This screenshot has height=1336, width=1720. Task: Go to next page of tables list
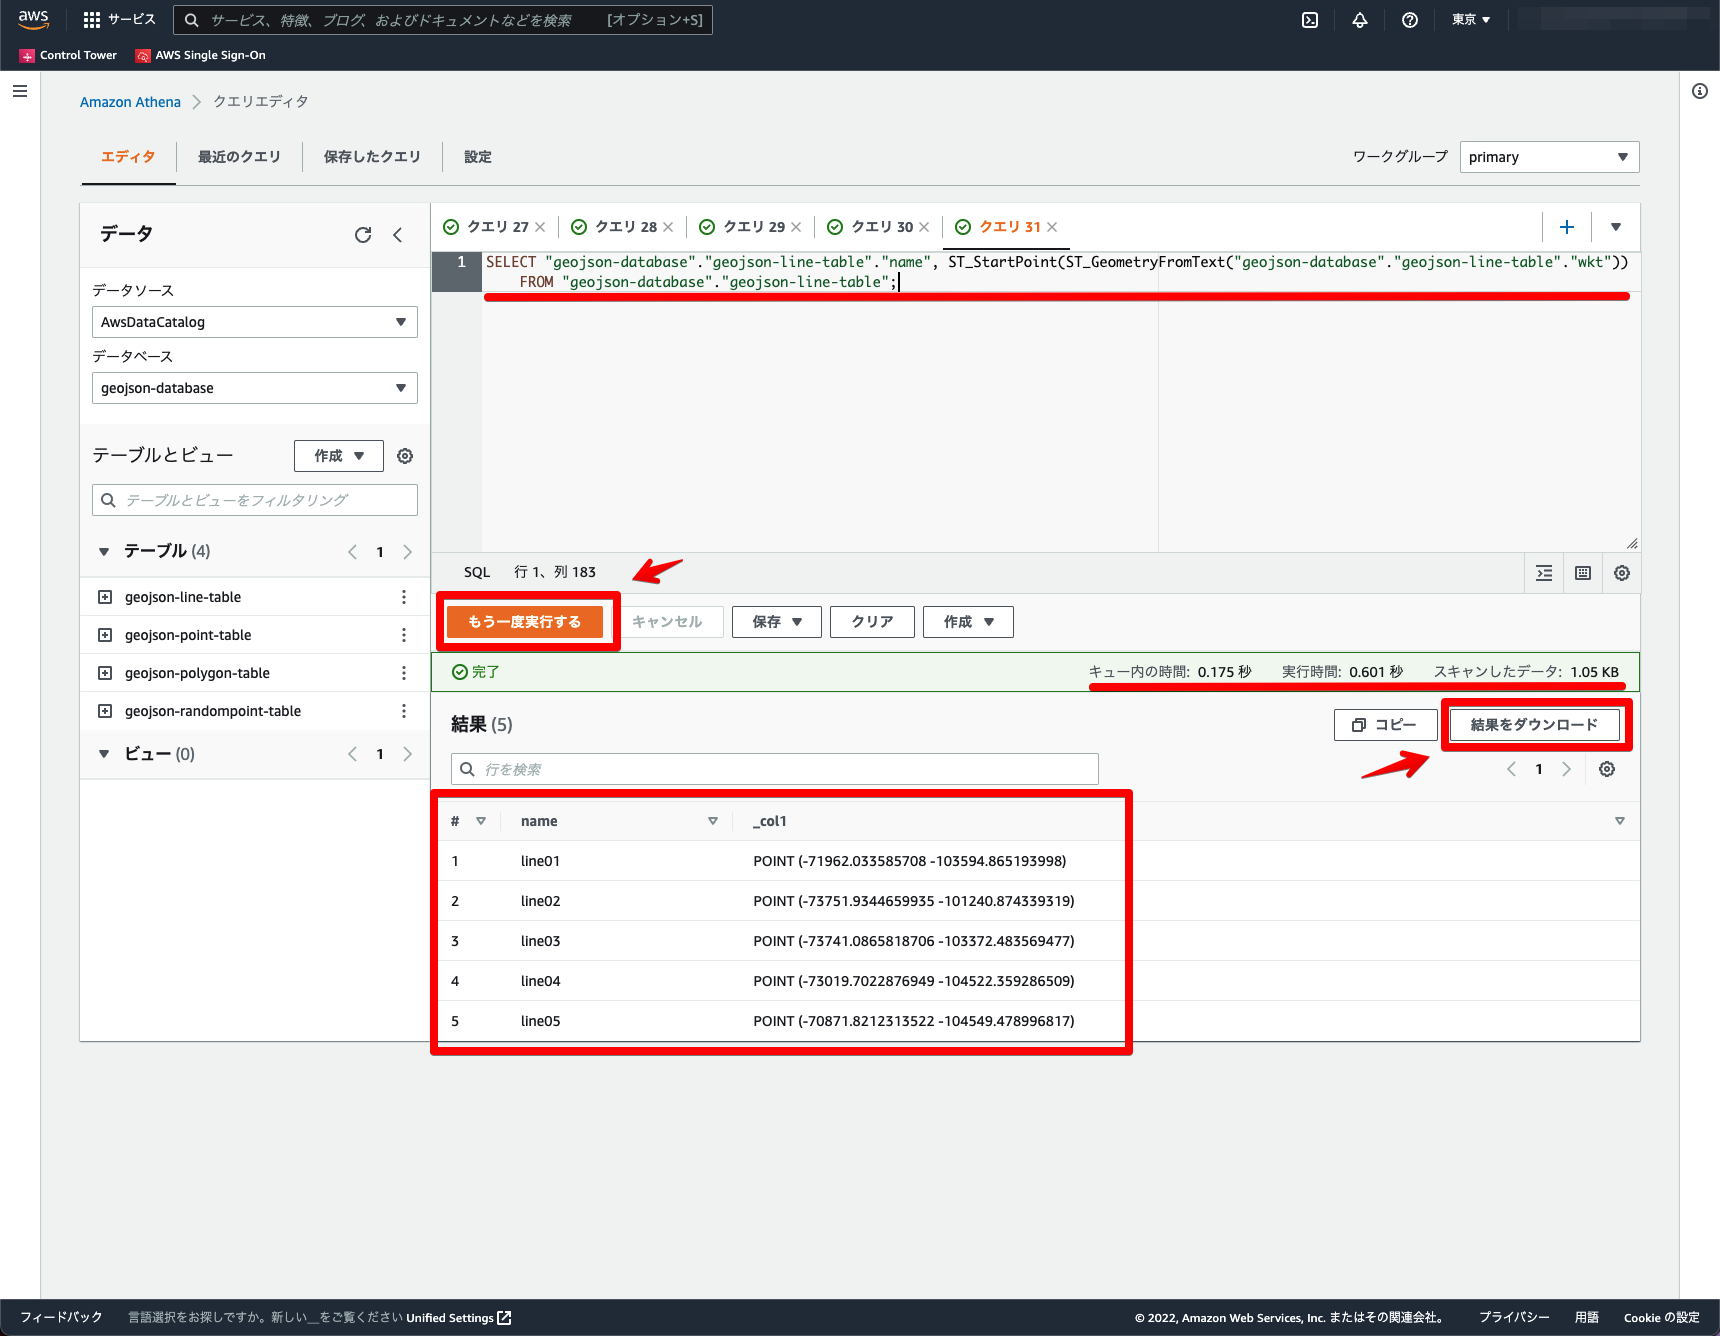[x=407, y=552]
